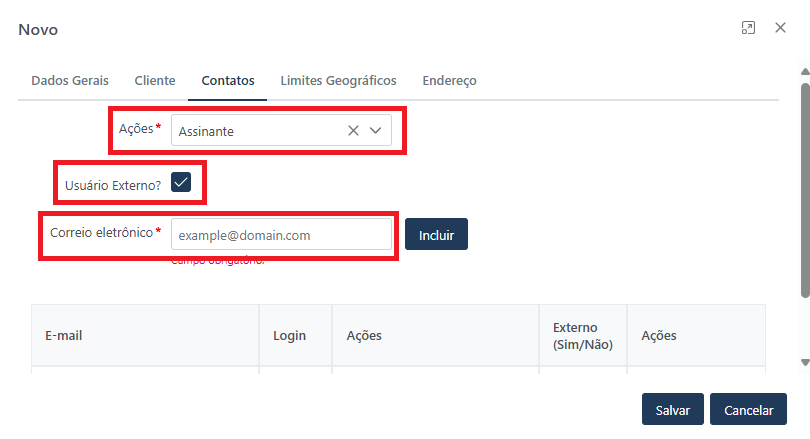810x439 pixels.
Task: Expand the Novo dialog to fullscreen
Action: tap(748, 28)
